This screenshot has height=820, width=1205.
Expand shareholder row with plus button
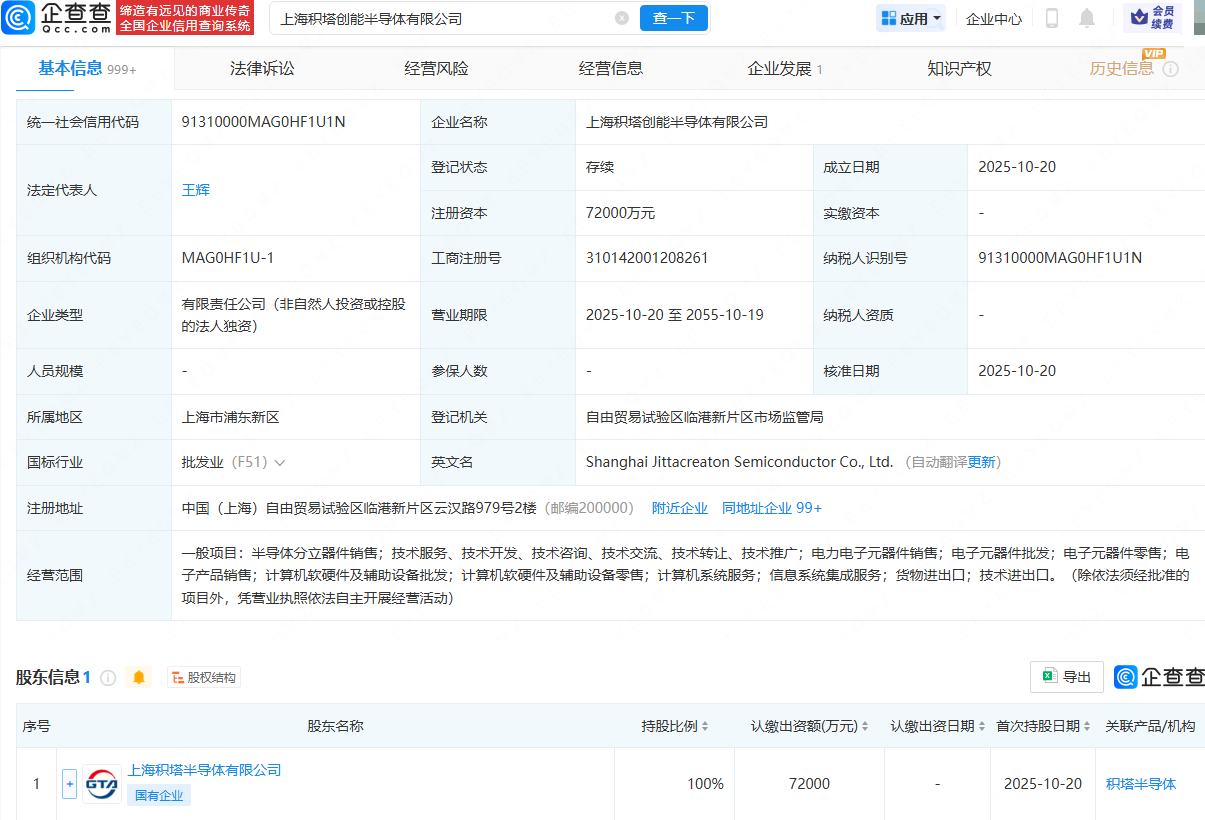click(69, 784)
